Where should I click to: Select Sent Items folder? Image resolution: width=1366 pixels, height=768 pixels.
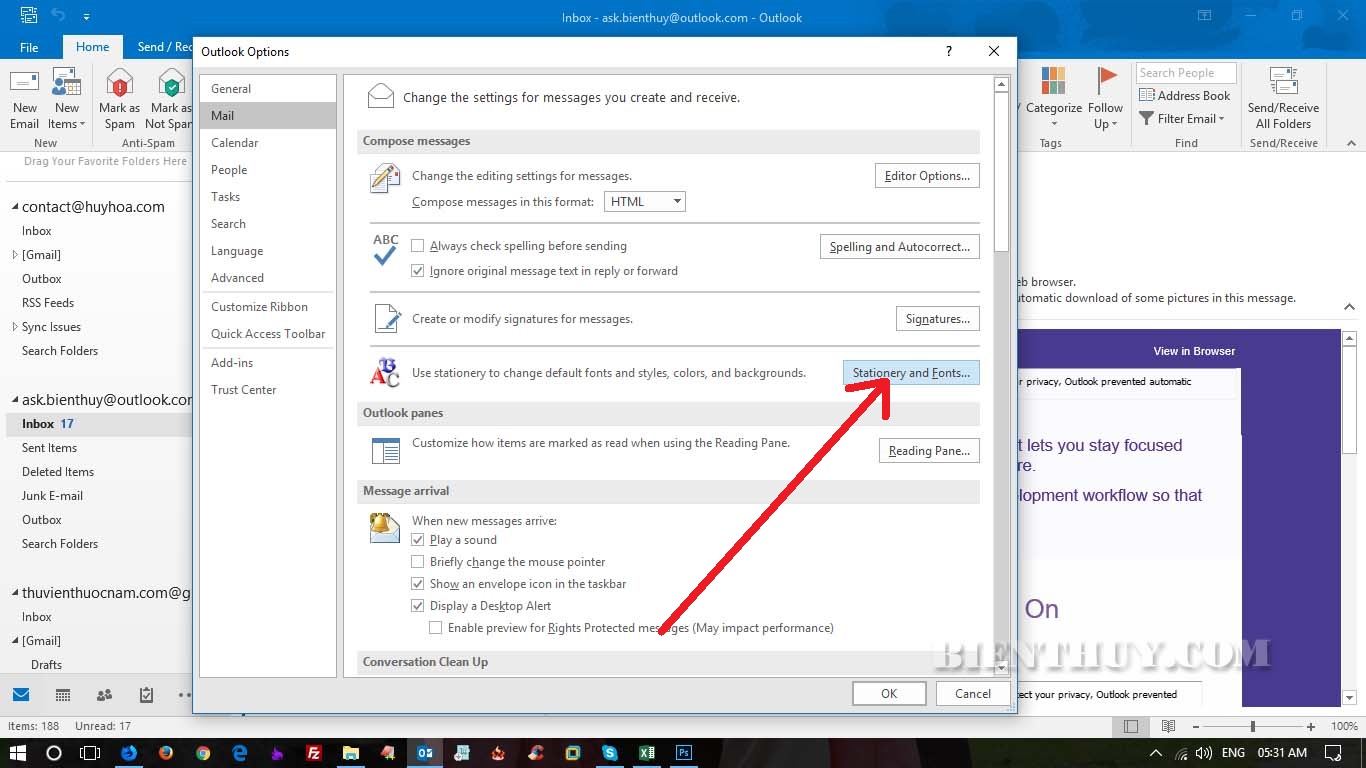coord(49,448)
